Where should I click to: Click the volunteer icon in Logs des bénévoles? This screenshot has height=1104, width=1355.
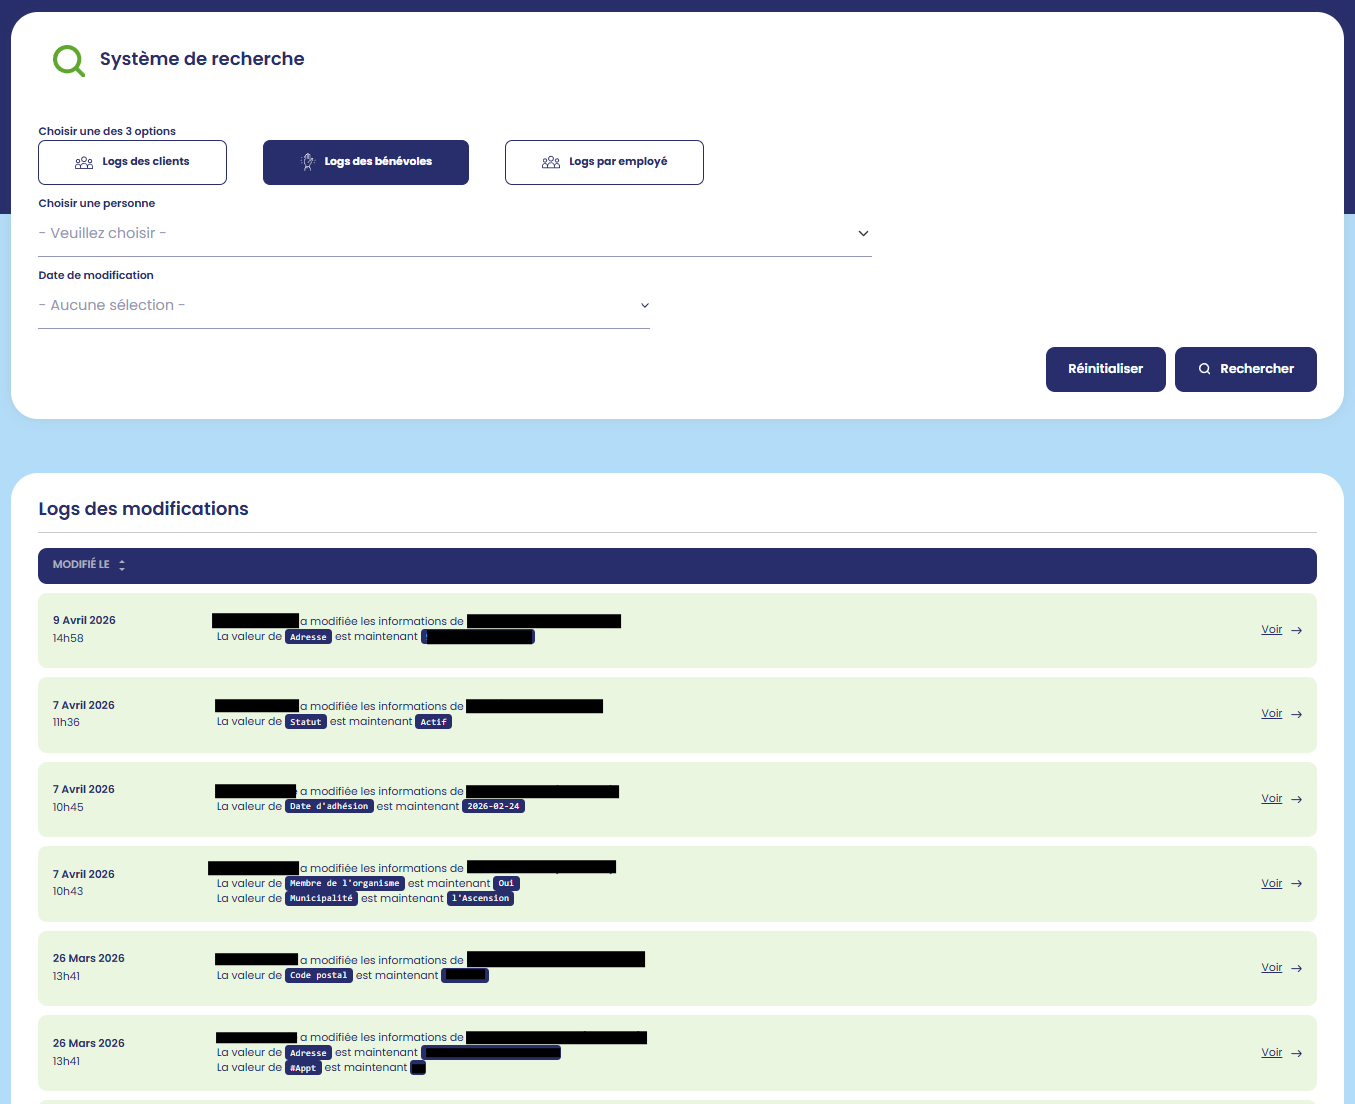308,162
